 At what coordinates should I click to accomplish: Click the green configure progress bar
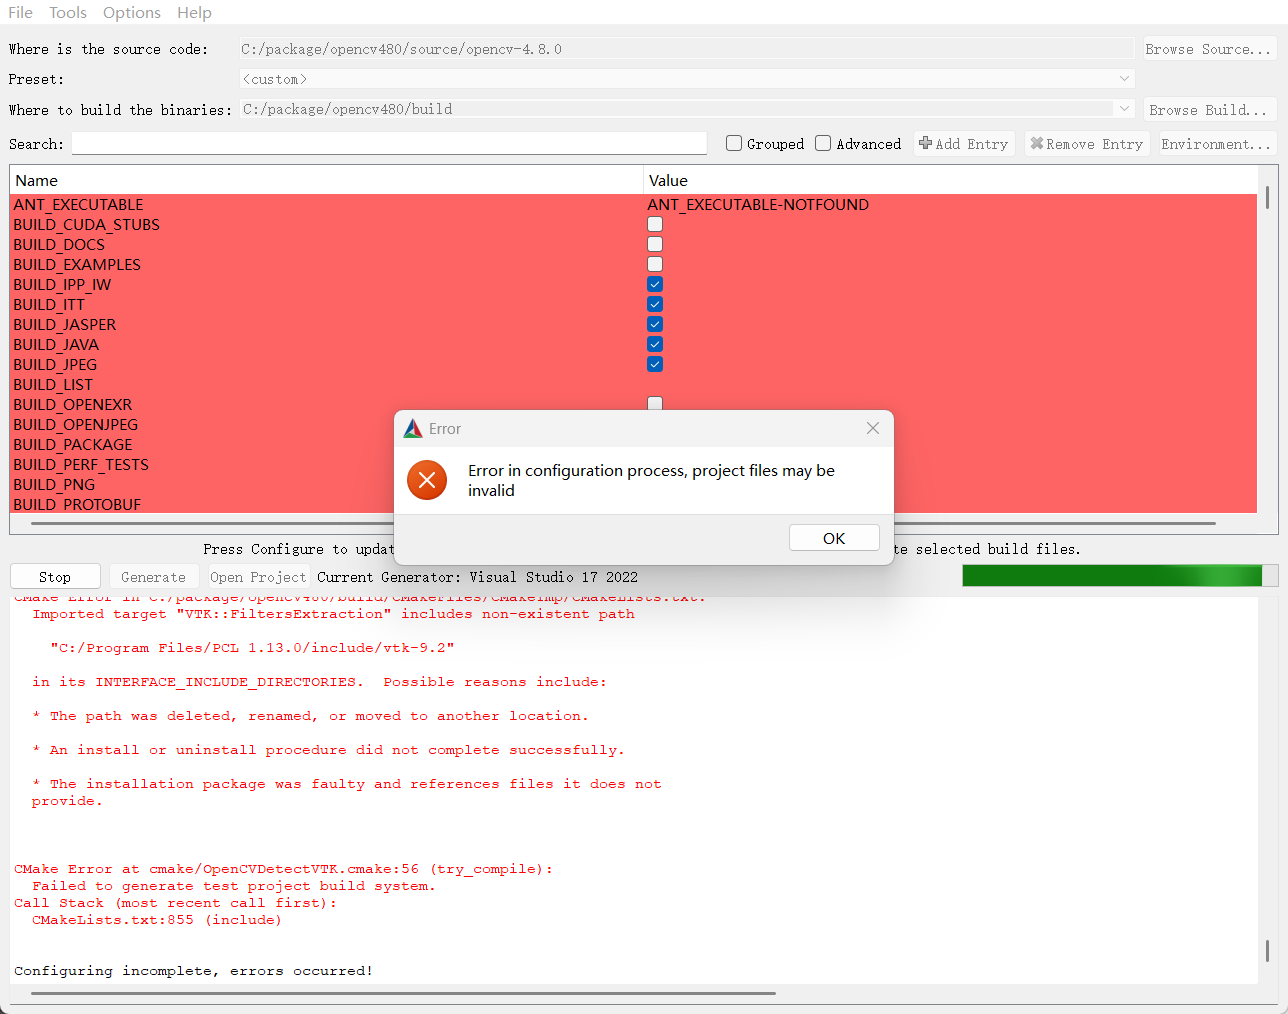[1120, 576]
